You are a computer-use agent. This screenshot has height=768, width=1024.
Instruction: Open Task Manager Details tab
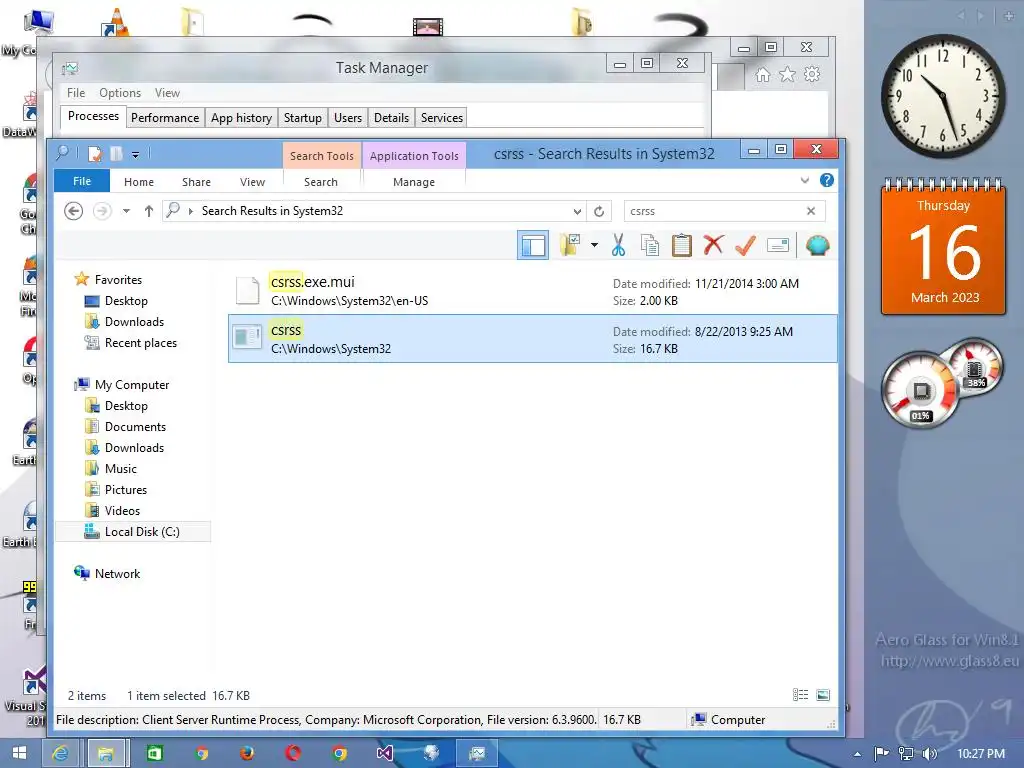[x=391, y=118]
